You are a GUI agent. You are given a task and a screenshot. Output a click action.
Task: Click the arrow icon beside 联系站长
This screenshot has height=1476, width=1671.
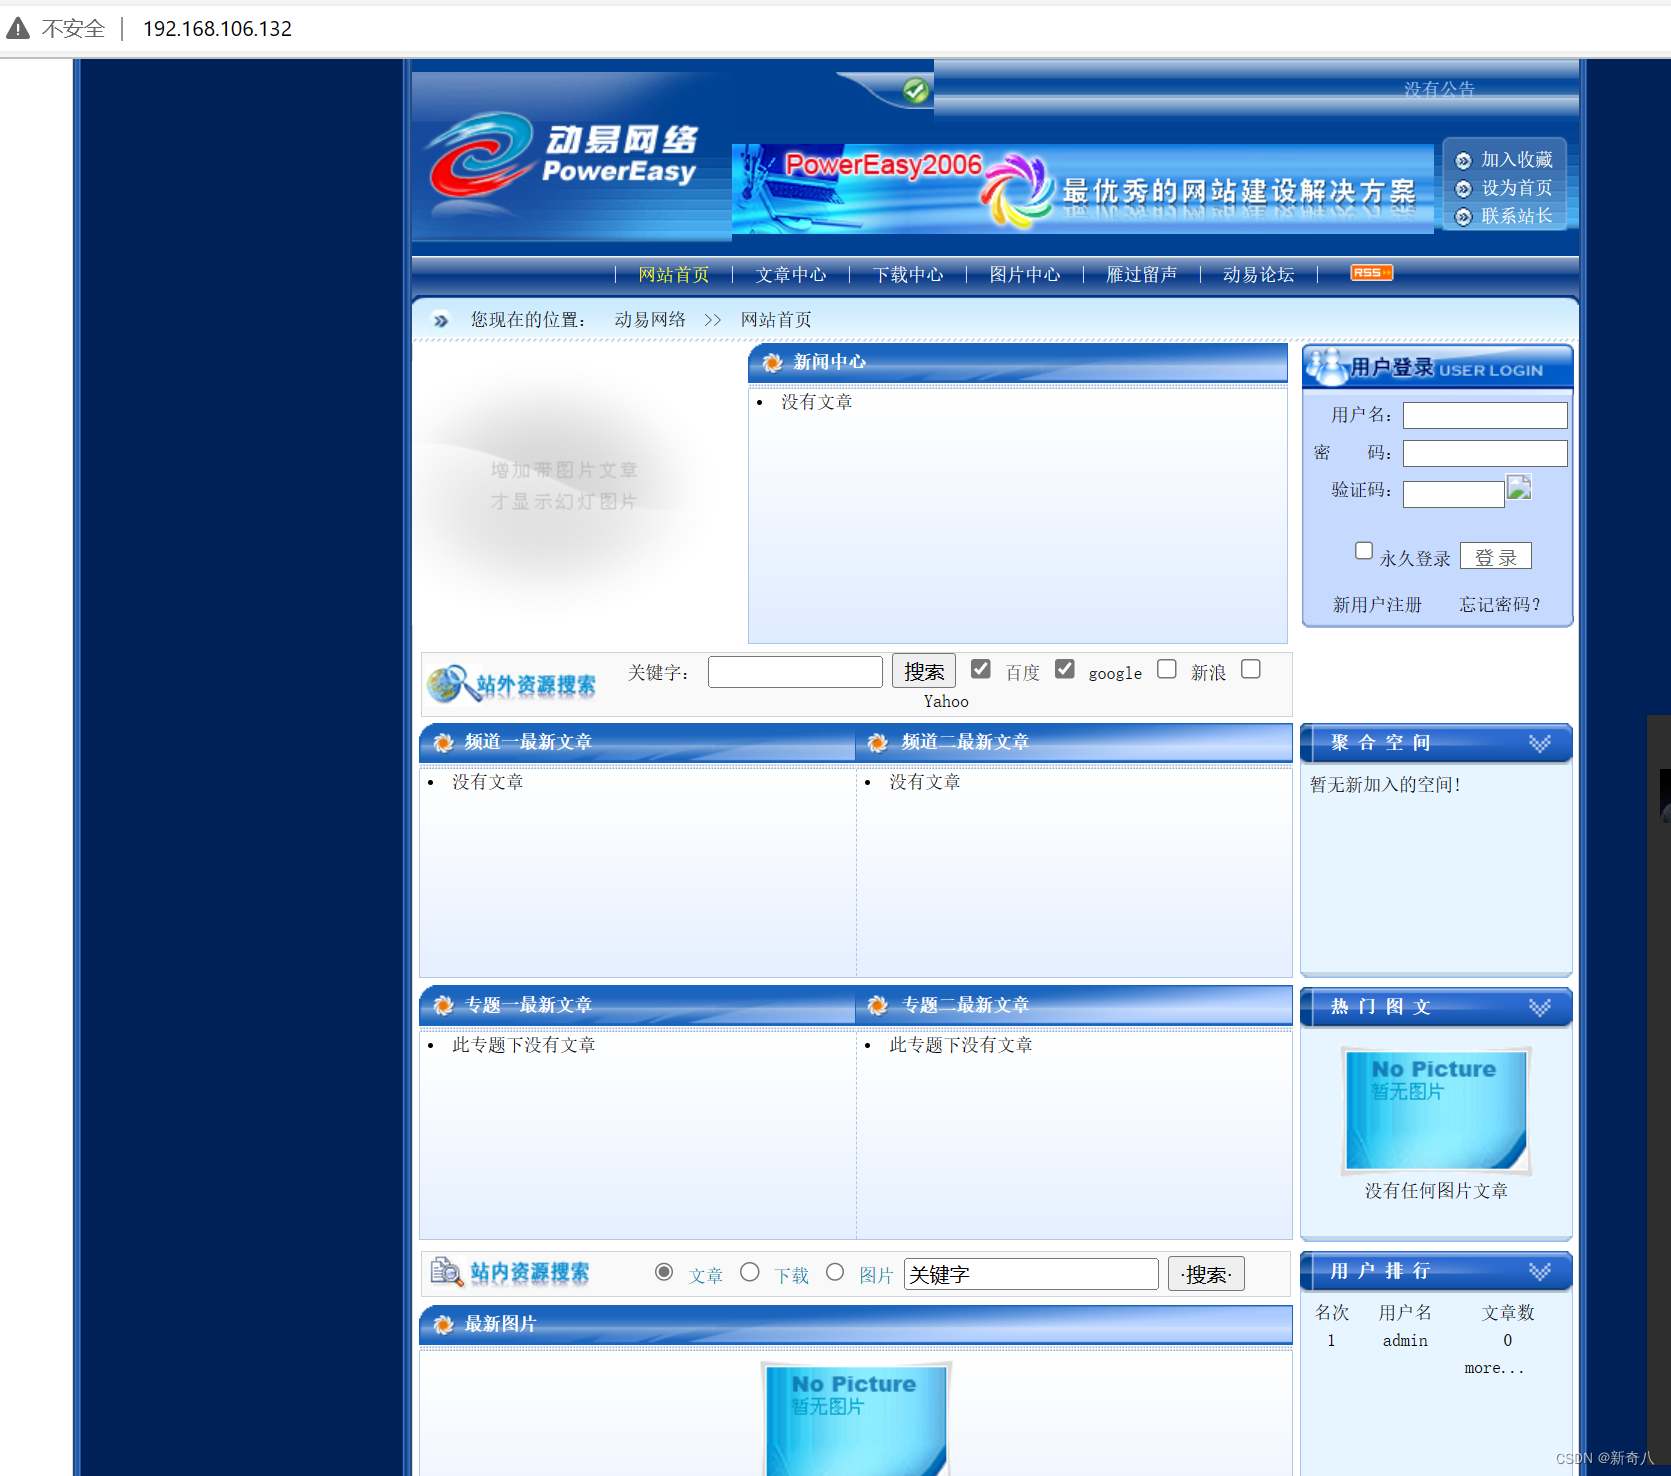[x=1463, y=216]
